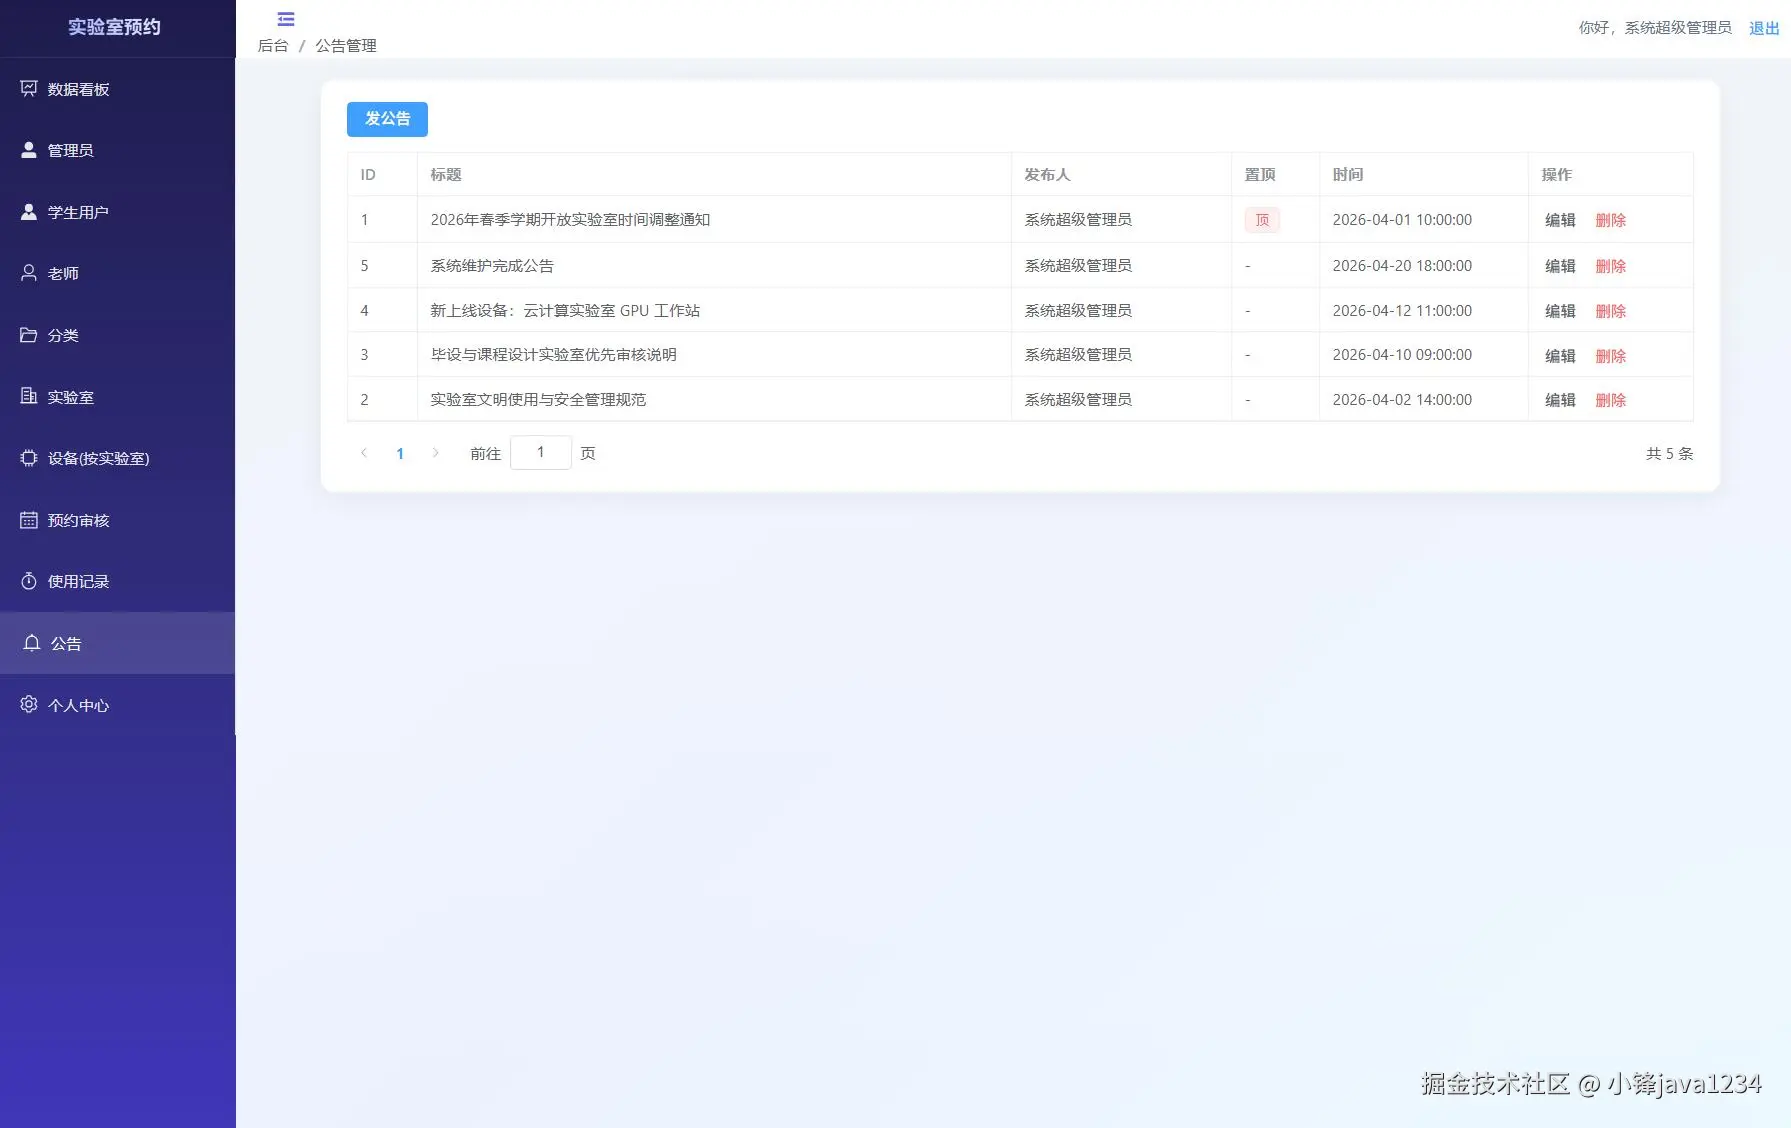Screen dimensions: 1791x1128
Task: Click the 共 5 条 total count
Action: 1670,454
